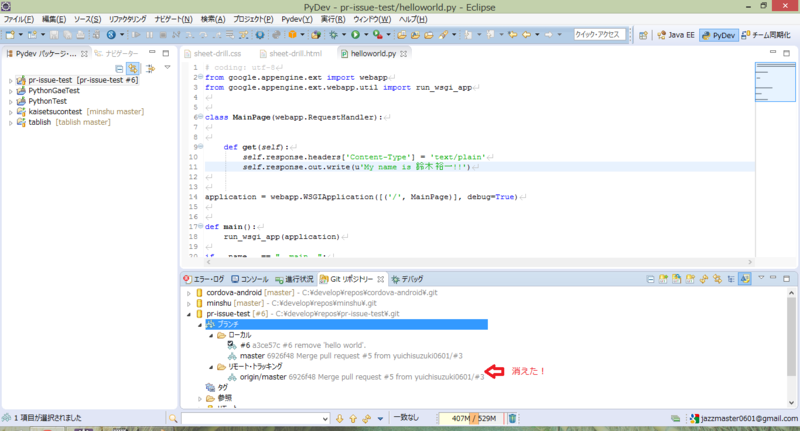Viewport: 800px width, 431px height.
Task: Click the green Run button icon
Action: (356, 35)
